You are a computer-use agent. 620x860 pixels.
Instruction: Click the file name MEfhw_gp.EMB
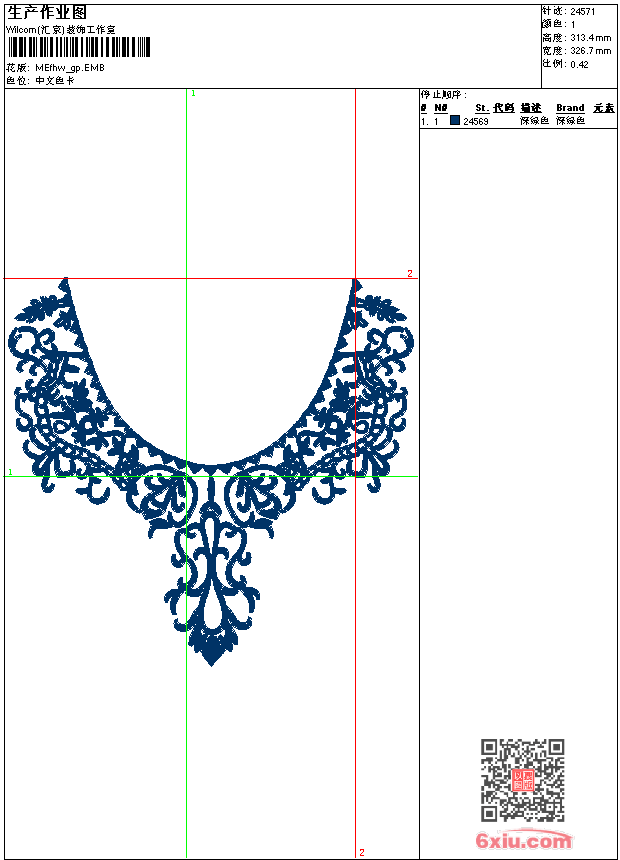click(70, 68)
